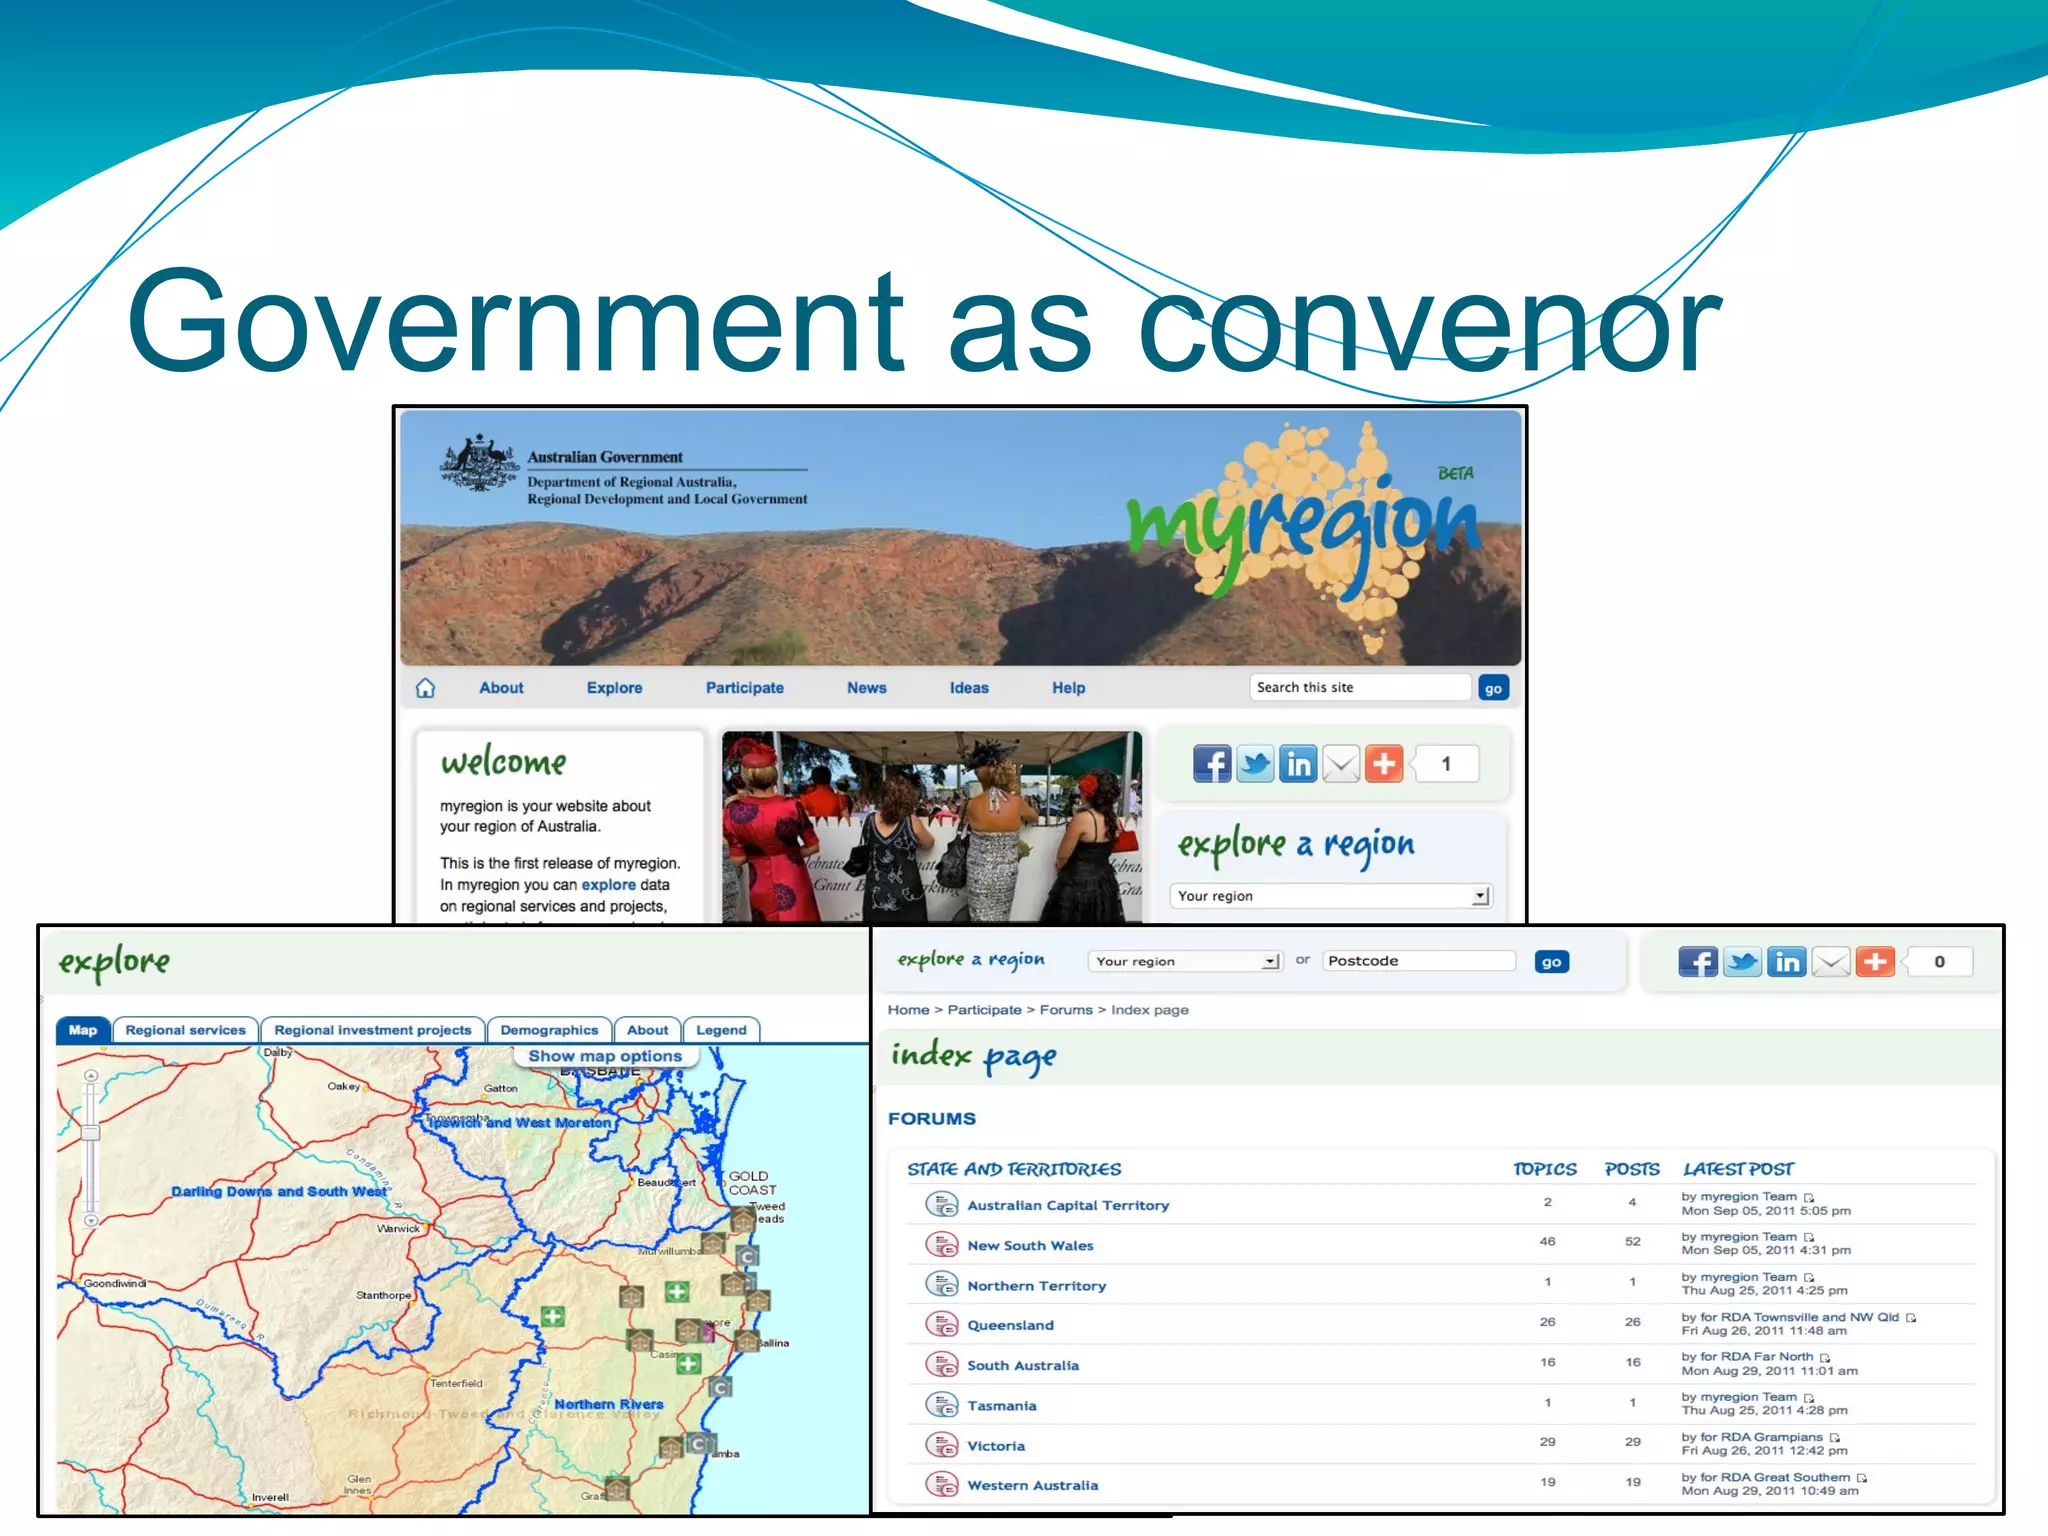Open the News menu item
Screen dimensions: 2048x1536
pyautogui.click(x=867, y=688)
